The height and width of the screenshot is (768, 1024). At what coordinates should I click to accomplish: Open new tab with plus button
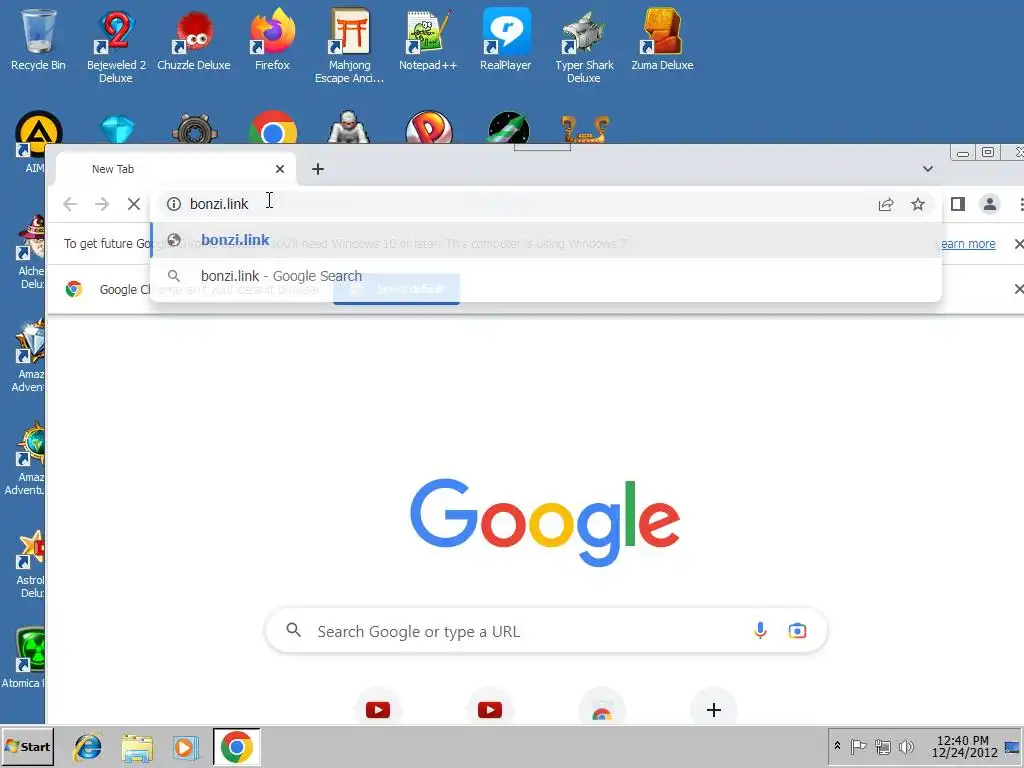pos(318,169)
